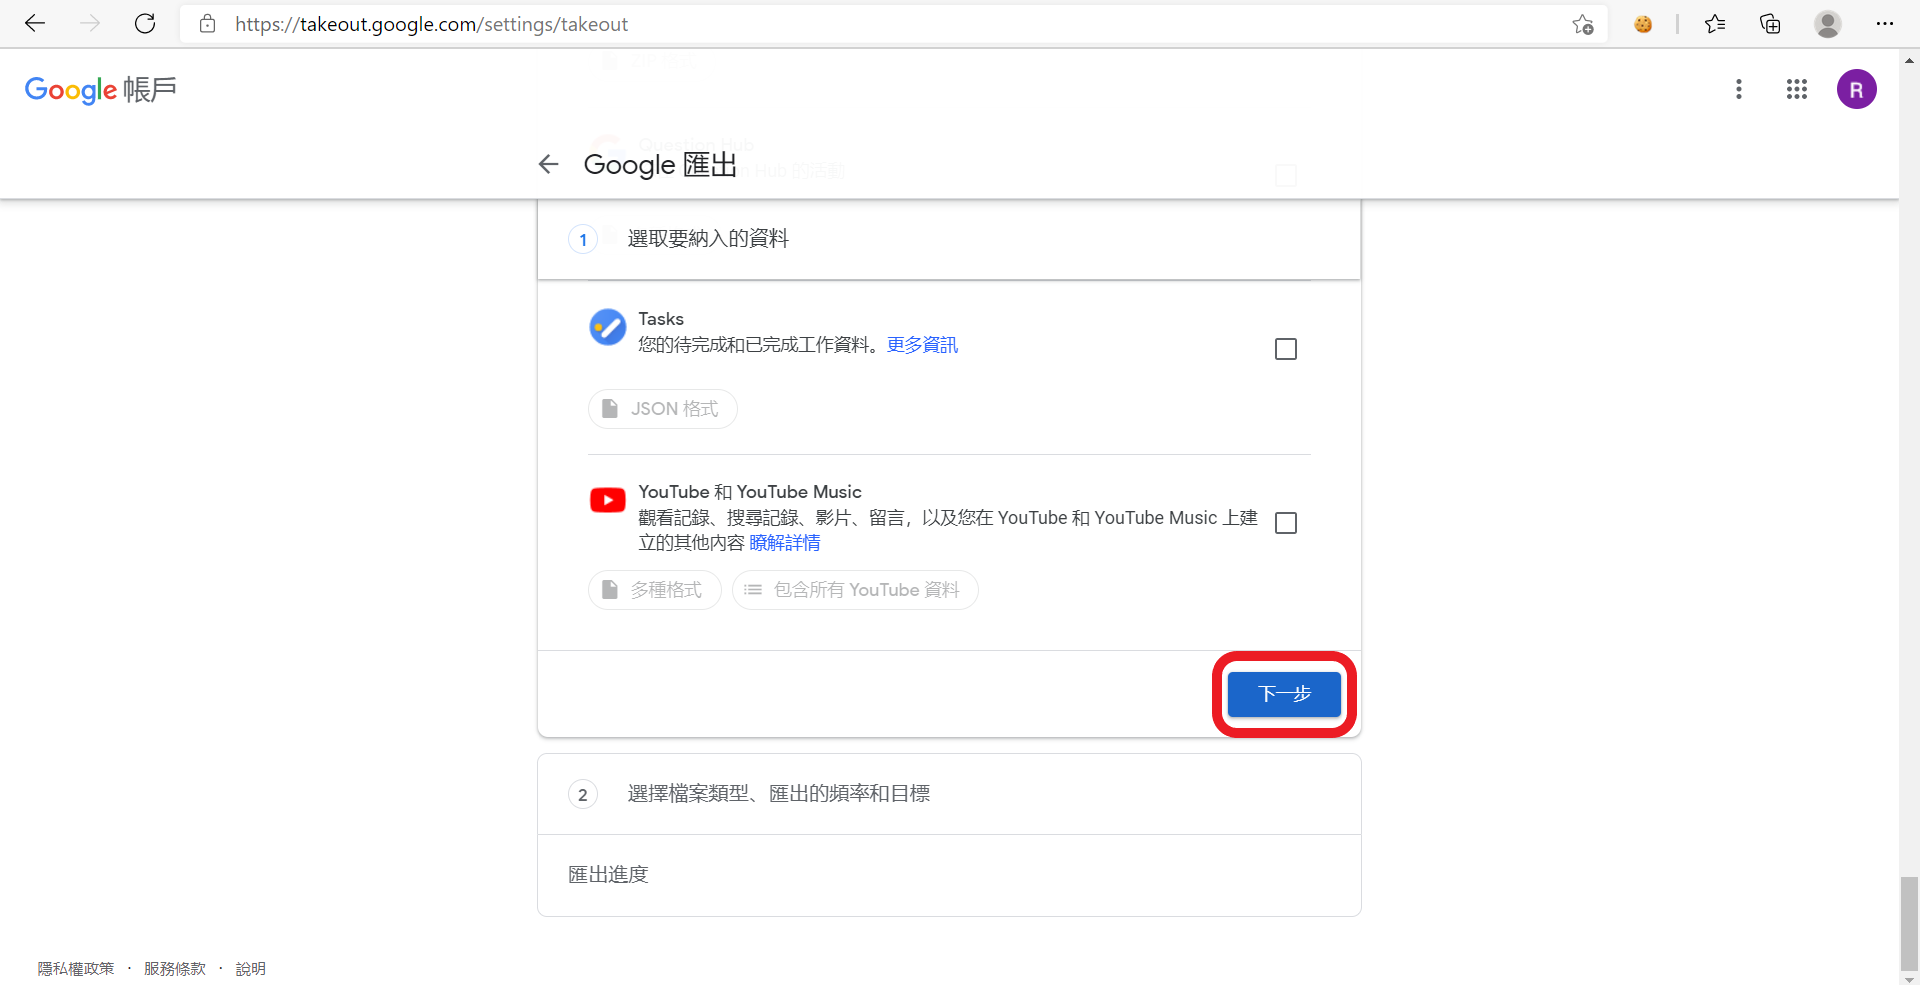Image resolution: width=1920 pixels, height=985 pixels.
Task: Click the browser profile avatar icon
Action: coord(1828,24)
